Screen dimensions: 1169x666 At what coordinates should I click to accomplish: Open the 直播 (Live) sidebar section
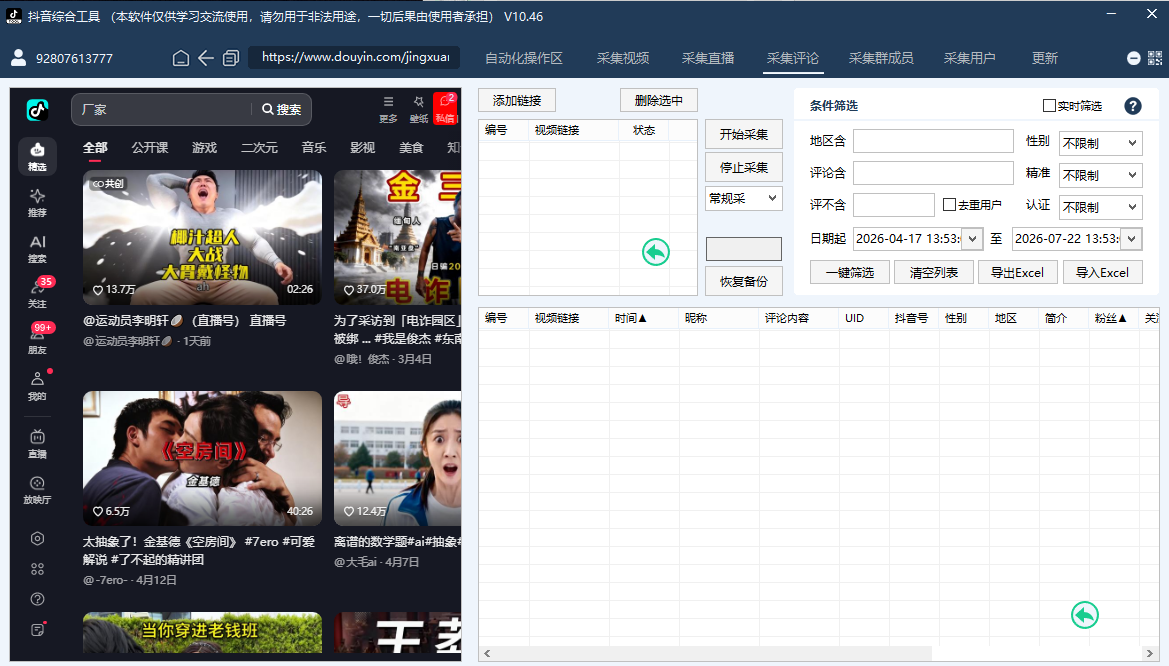[x=37, y=444]
